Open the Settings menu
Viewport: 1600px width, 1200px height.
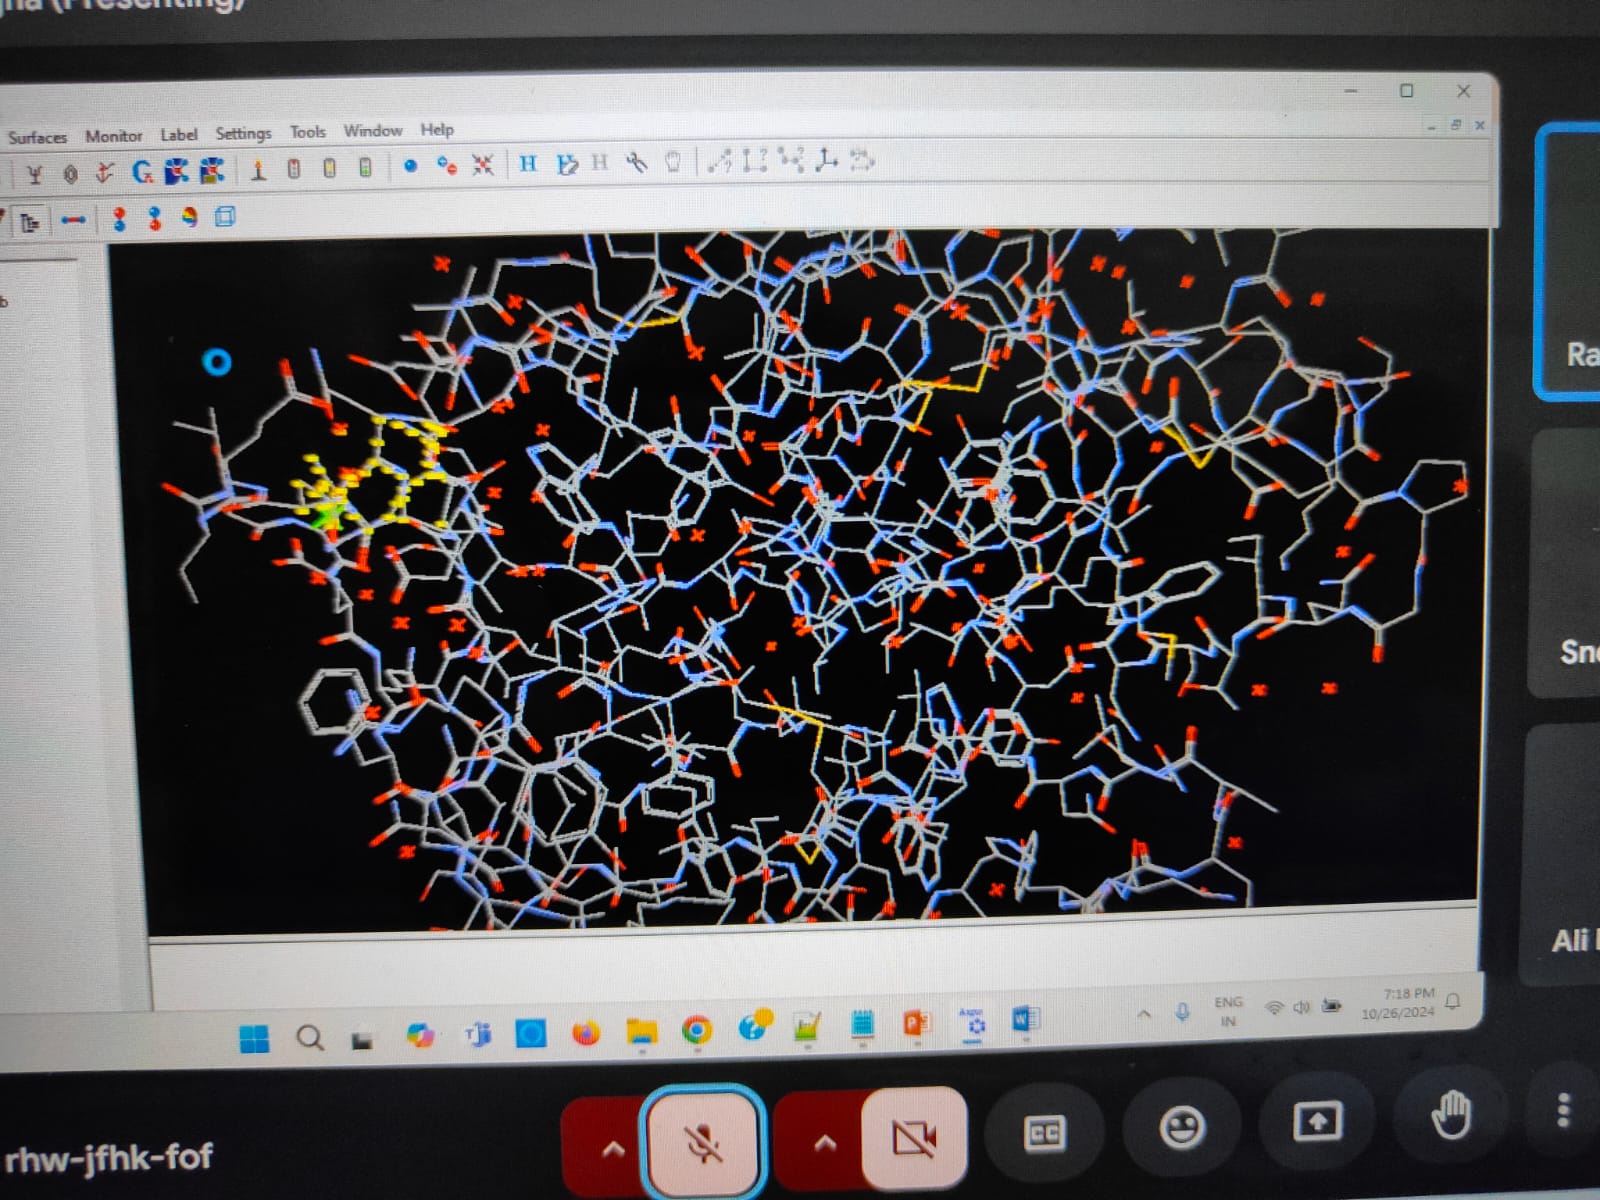tap(243, 133)
